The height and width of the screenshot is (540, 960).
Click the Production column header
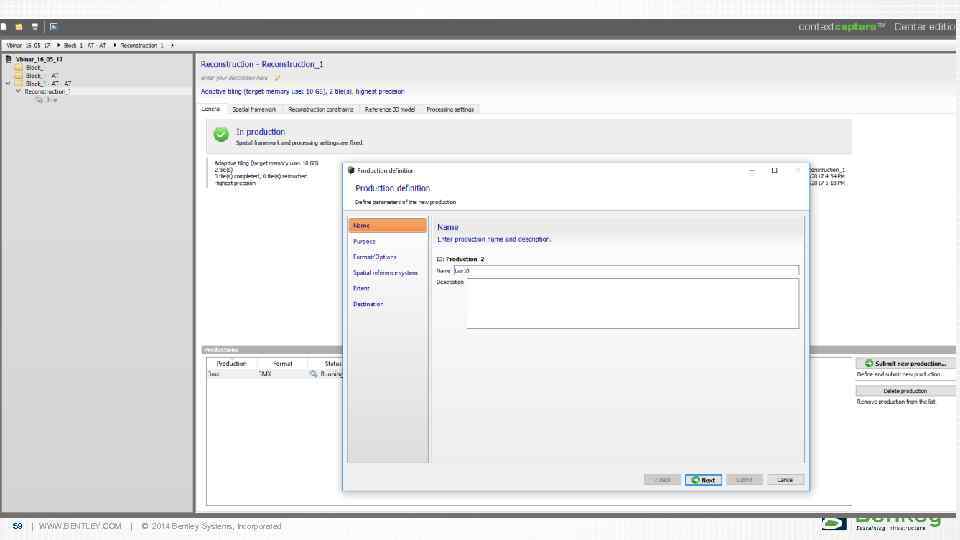[231, 364]
